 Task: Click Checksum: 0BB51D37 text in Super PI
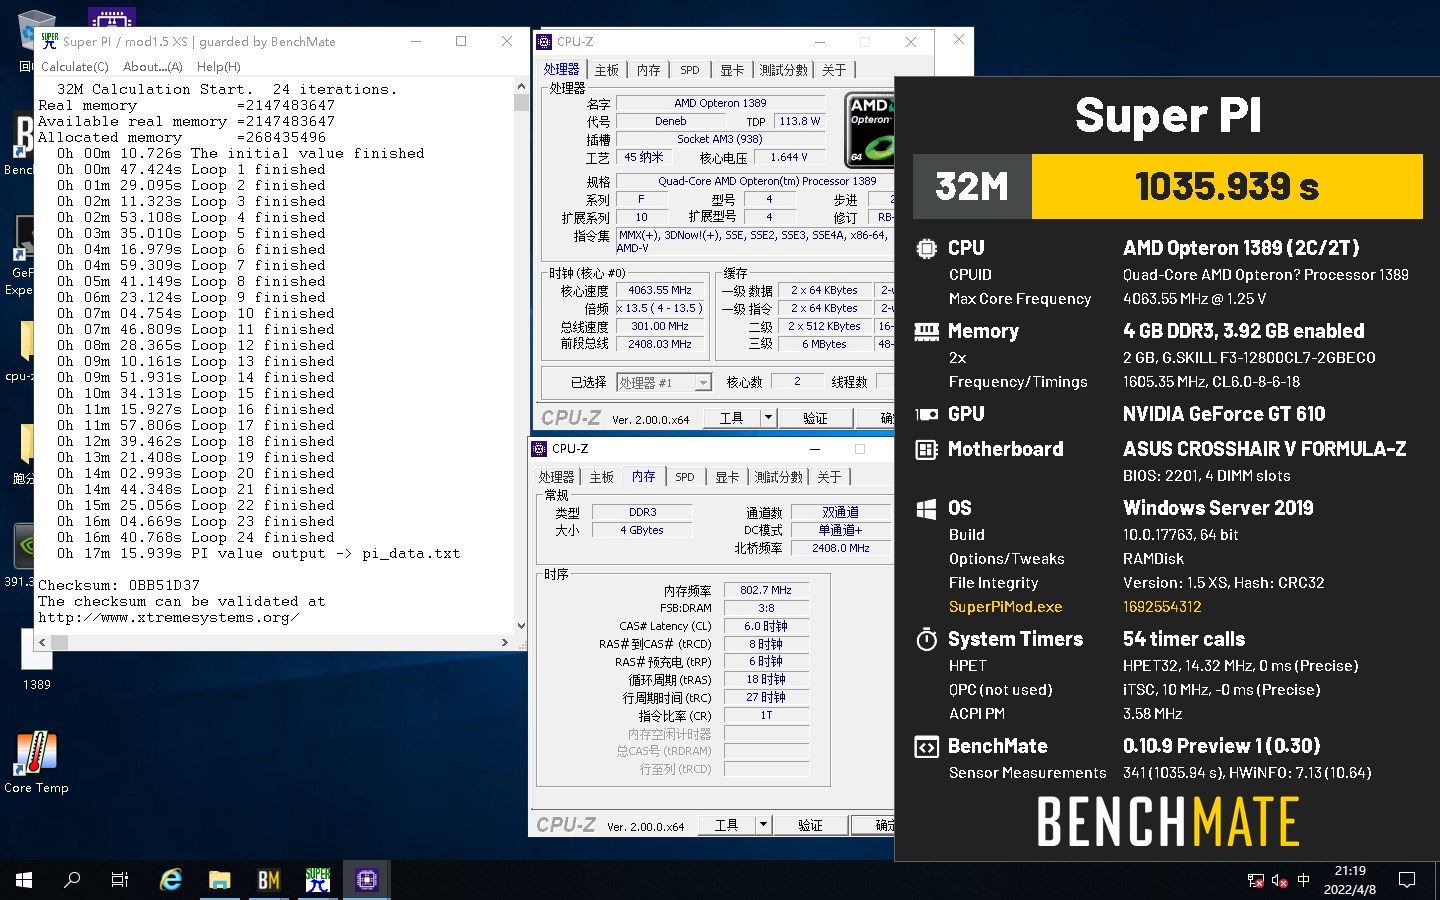coord(119,585)
